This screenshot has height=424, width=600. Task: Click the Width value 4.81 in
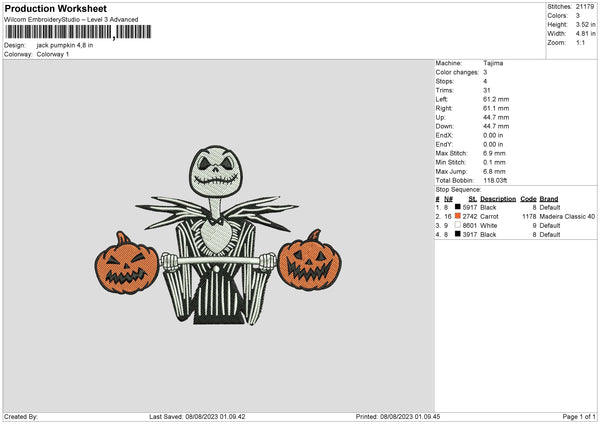pyautogui.click(x=585, y=34)
